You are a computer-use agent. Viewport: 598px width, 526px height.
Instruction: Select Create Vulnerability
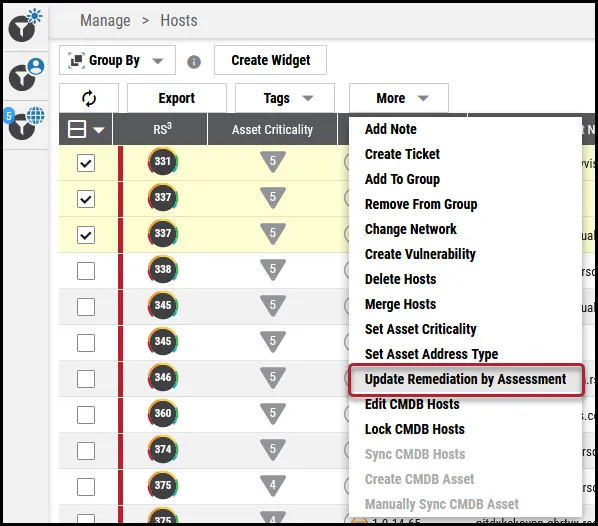(x=420, y=254)
